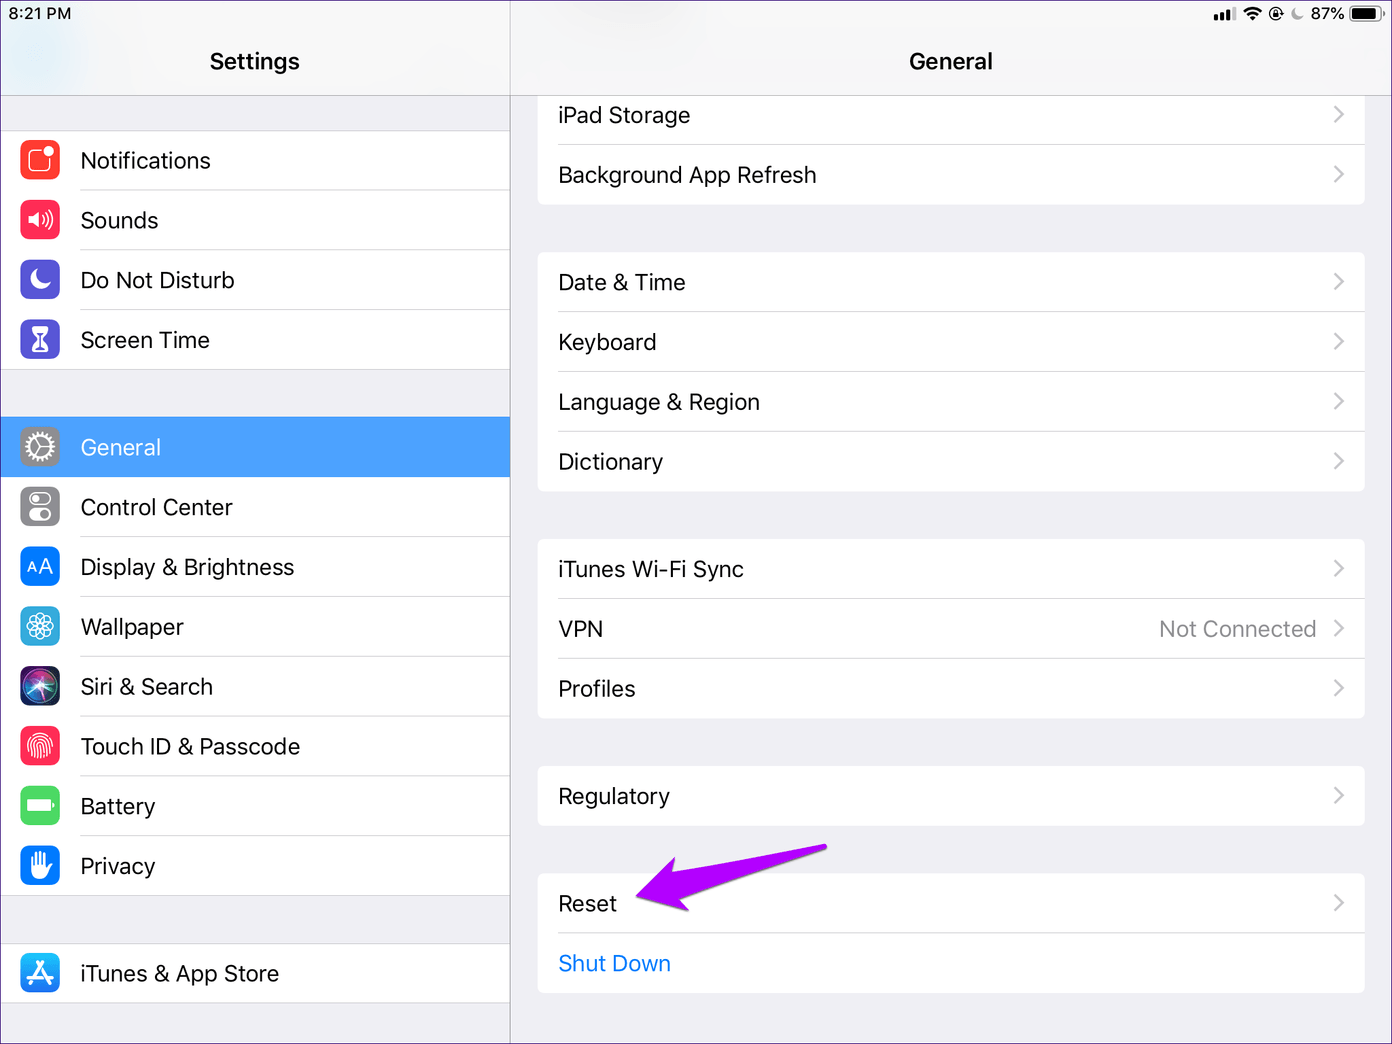1392x1044 pixels.
Task: Tap the green Battery icon
Action: point(40,806)
